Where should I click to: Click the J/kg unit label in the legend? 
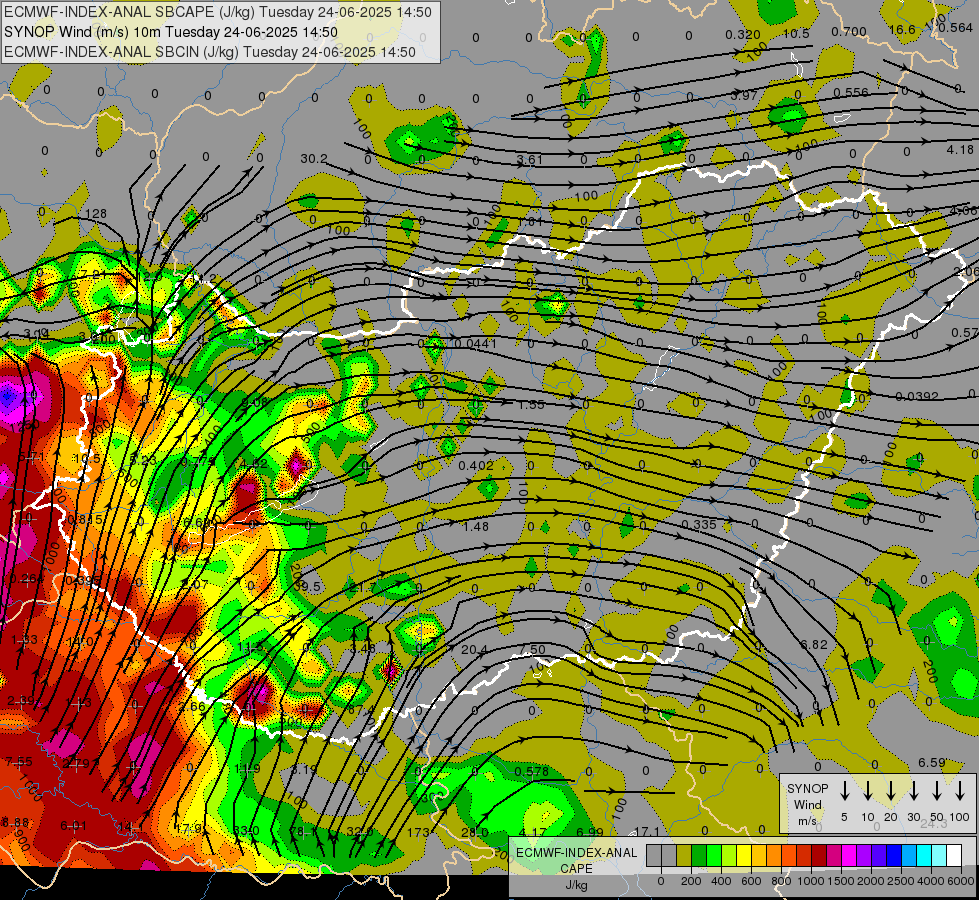576,885
